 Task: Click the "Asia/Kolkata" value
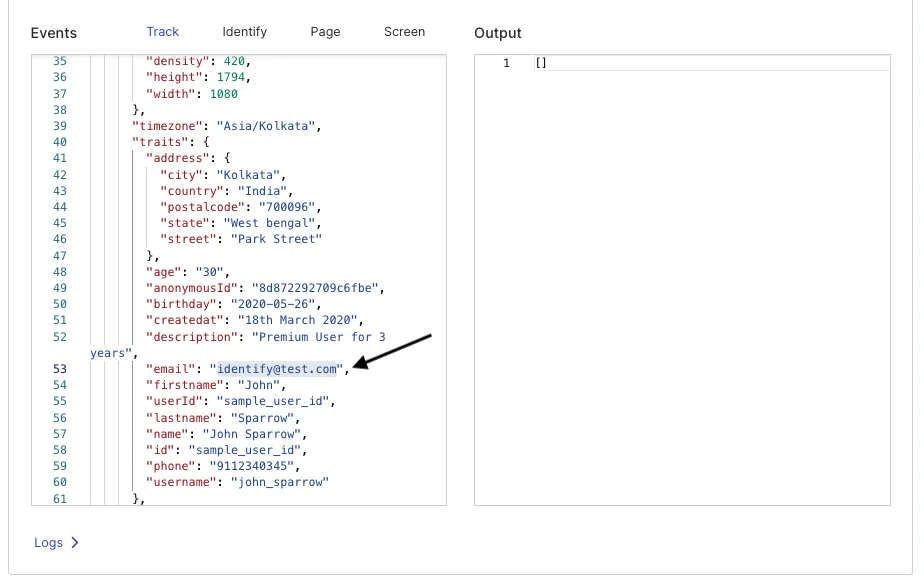pos(266,126)
